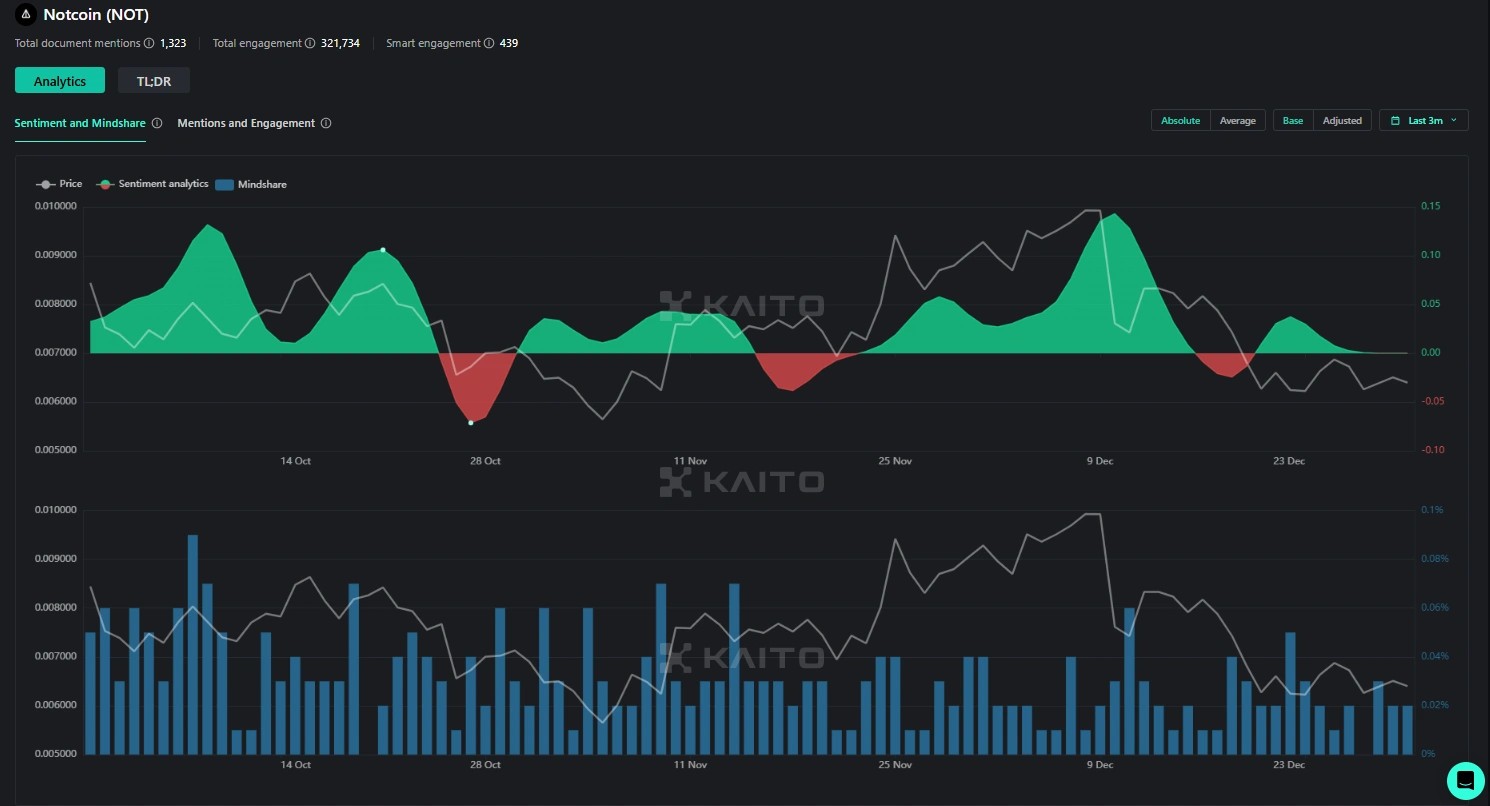Click the Mindshare blue legend swatch

click(x=225, y=184)
